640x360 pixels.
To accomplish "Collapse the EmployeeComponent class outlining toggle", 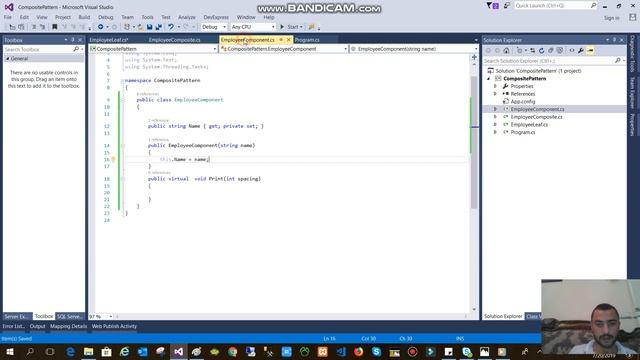I will (x=122, y=100).
